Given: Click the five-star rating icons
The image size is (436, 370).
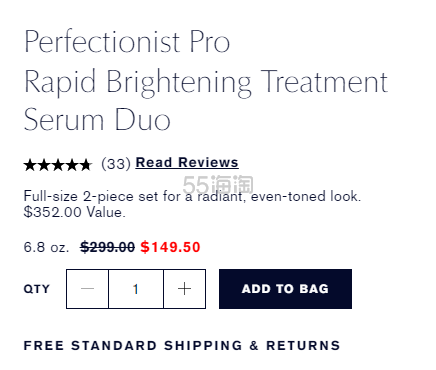Looking at the screenshot, I should [x=57, y=164].
